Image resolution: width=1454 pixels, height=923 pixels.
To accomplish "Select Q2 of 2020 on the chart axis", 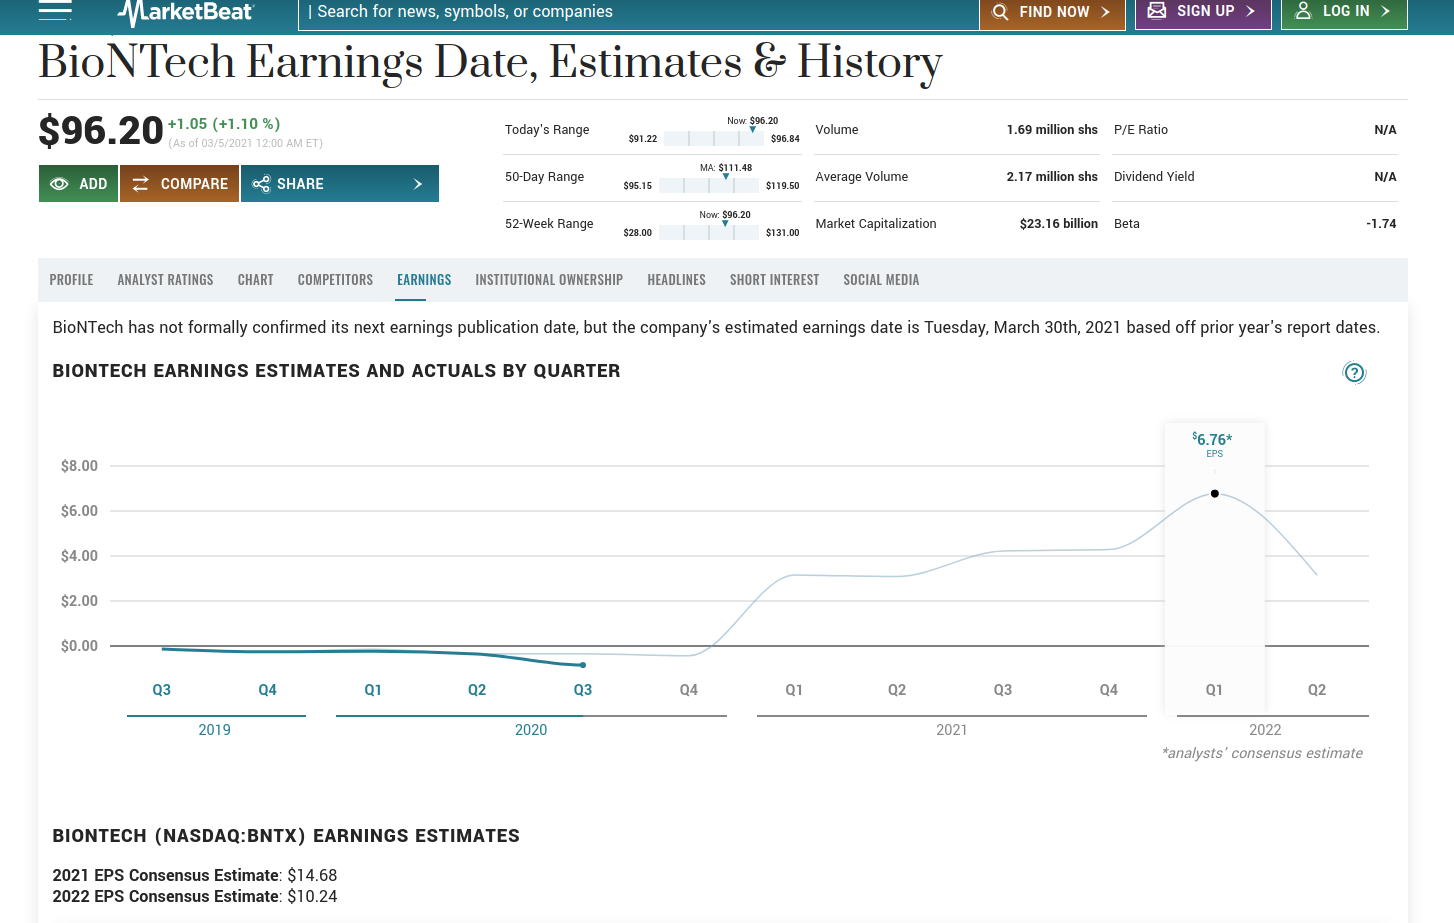I will [x=477, y=690].
